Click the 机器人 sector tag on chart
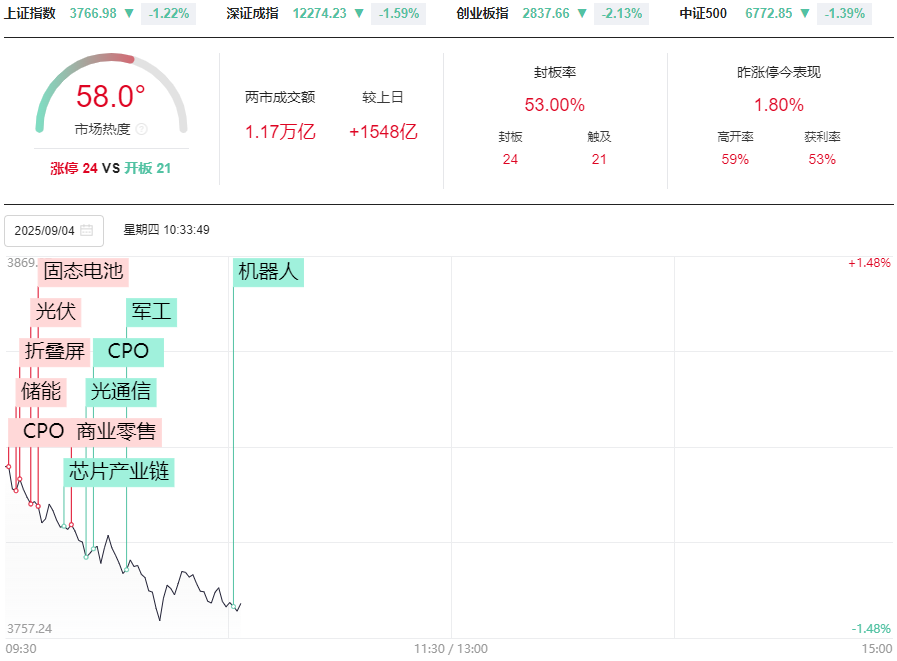The width and height of the screenshot is (897, 661). pos(268,271)
